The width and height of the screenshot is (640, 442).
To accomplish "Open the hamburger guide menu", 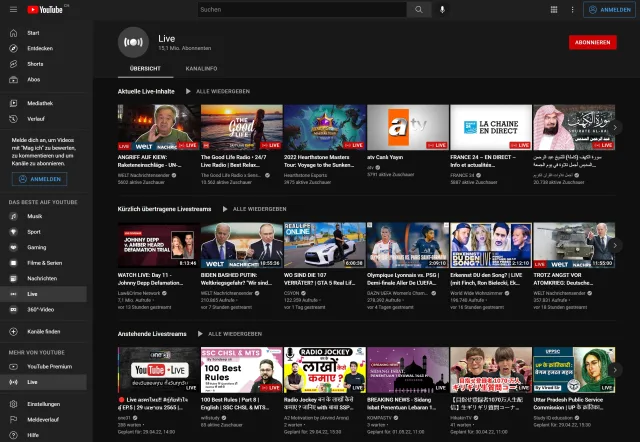I will 12,10.
